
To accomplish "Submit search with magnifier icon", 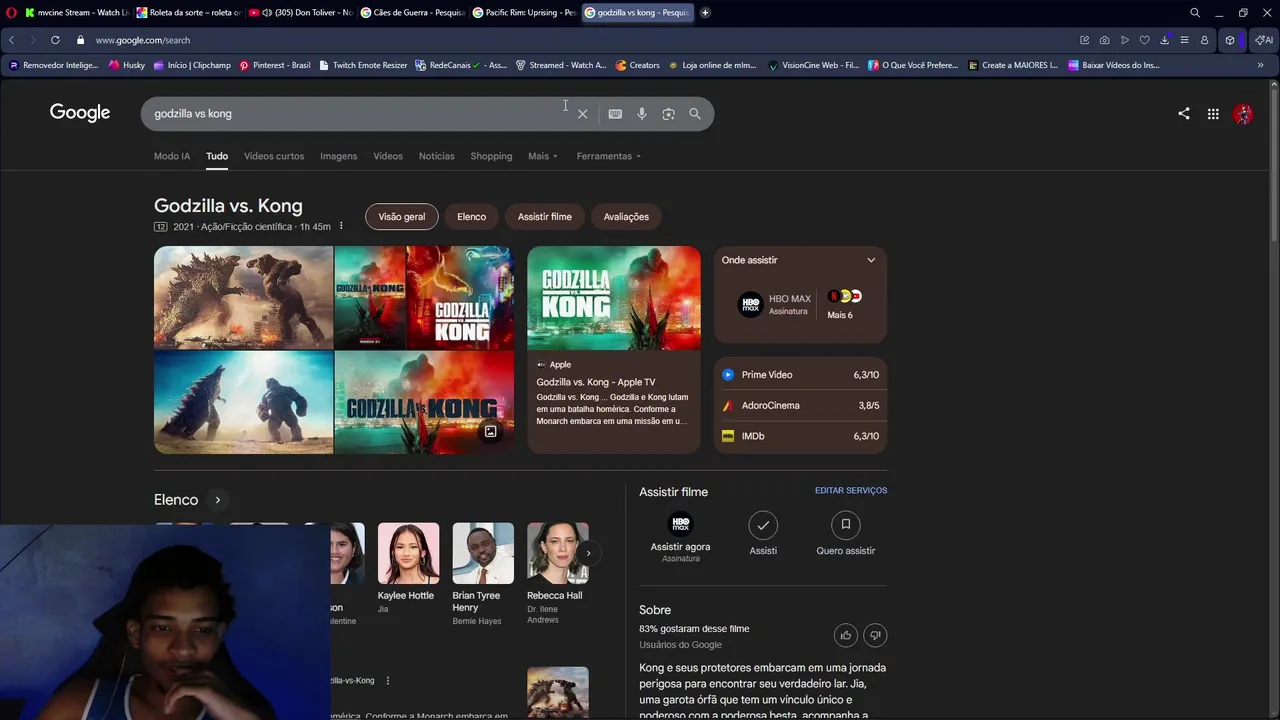I will (695, 114).
